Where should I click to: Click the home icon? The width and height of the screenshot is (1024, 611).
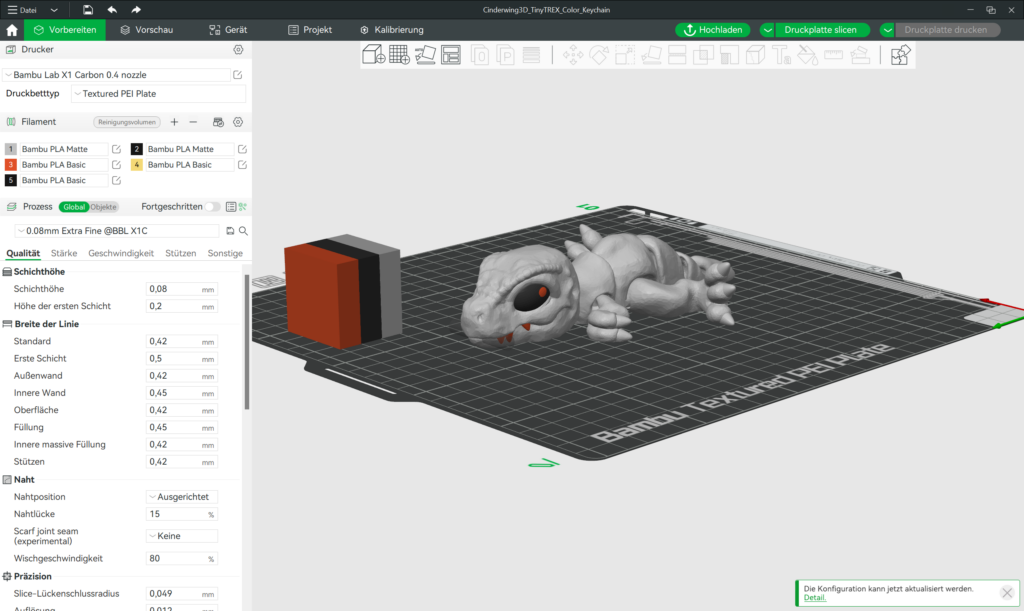[x=12, y=30]
